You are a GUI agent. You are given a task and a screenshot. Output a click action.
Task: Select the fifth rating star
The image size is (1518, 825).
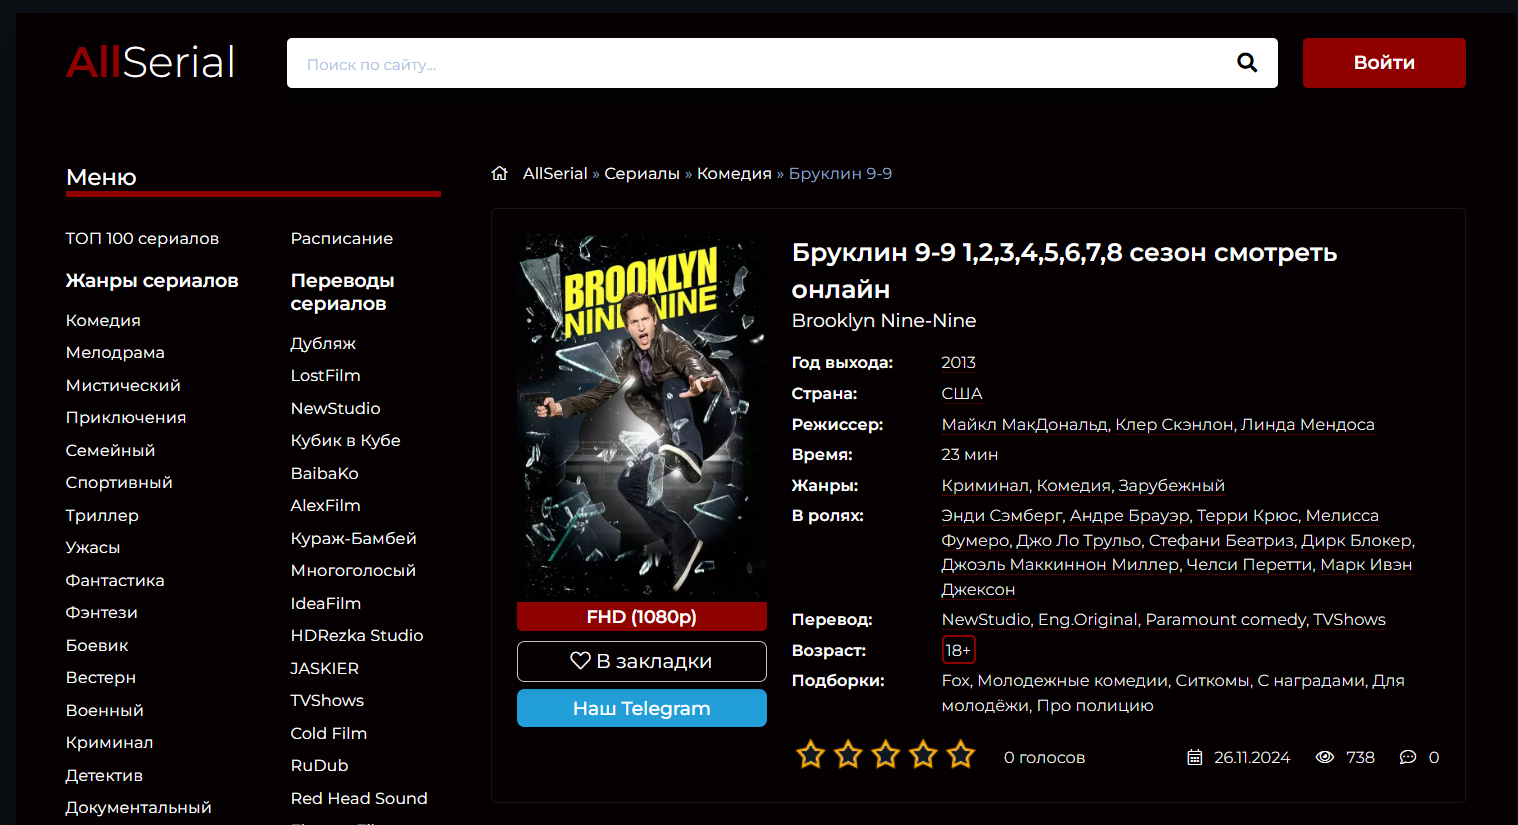(960, 755)
